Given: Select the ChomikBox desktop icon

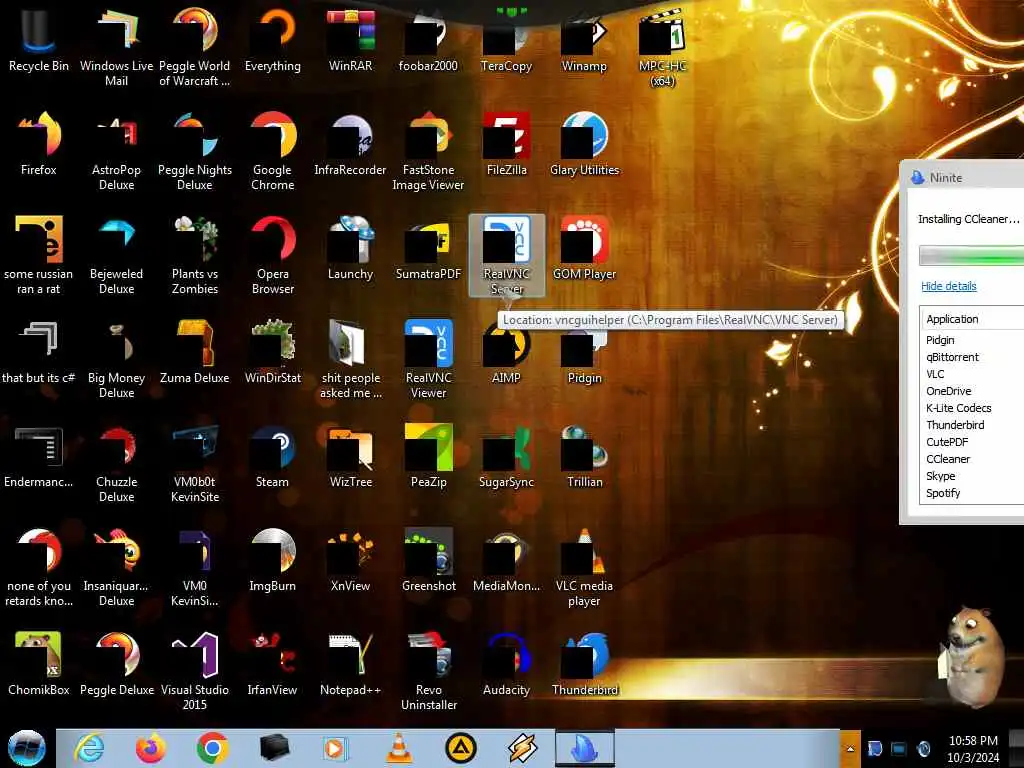Looking at the screenshot, I should point(39,664).
